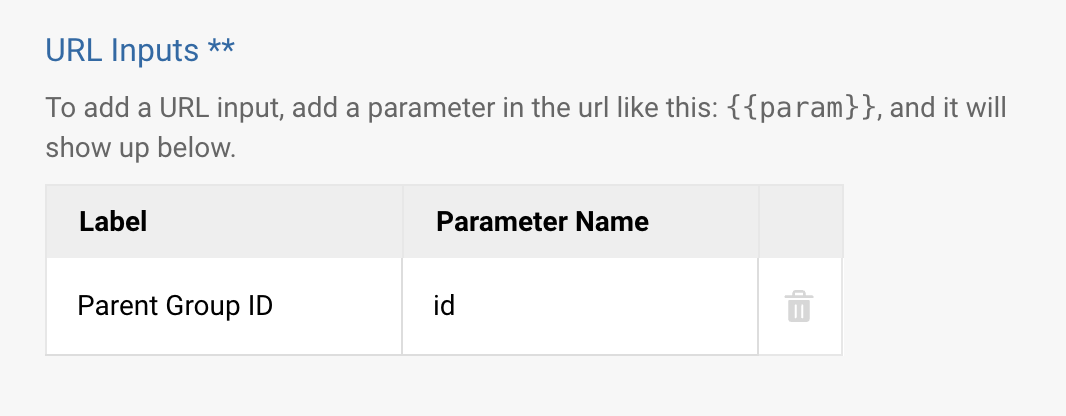Select the Label column header
Viewport: 1066px width, 416px height.
[113, 221]
